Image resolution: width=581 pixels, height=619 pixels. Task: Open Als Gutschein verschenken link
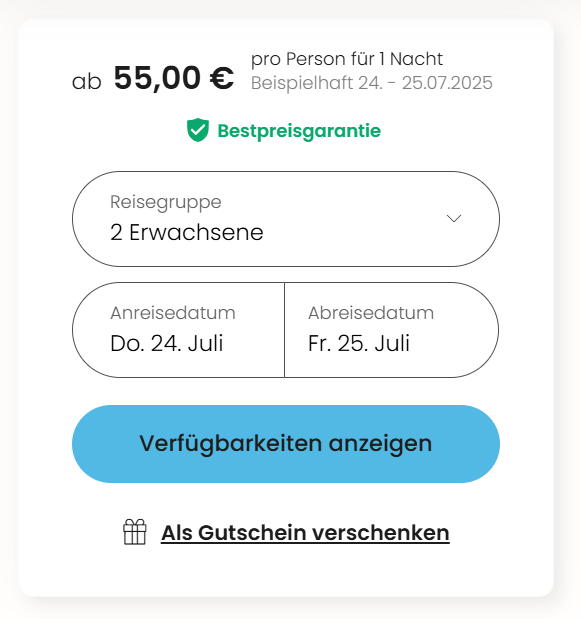click(305, 533)
